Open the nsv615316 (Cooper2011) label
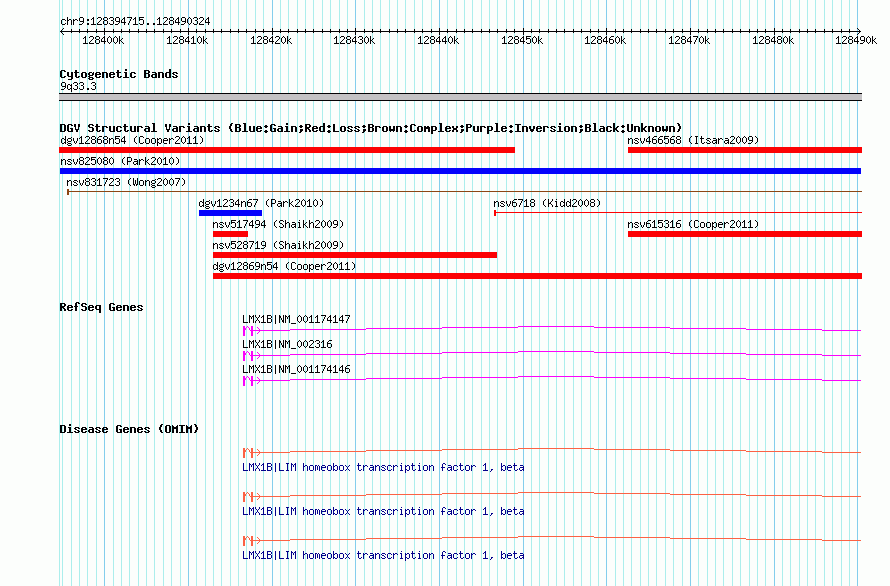The width and height of the screenshot is (890, 586). pyautogui.click(x=693, y=224)
